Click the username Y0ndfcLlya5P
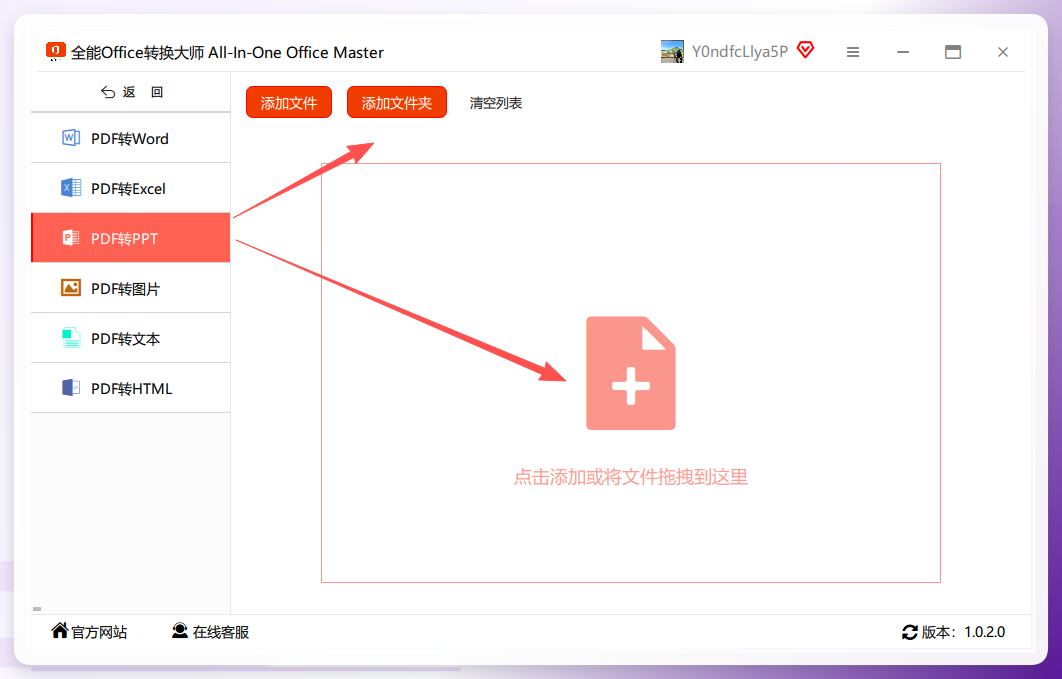Viewport: 1062px width, 679px height. 740,52
